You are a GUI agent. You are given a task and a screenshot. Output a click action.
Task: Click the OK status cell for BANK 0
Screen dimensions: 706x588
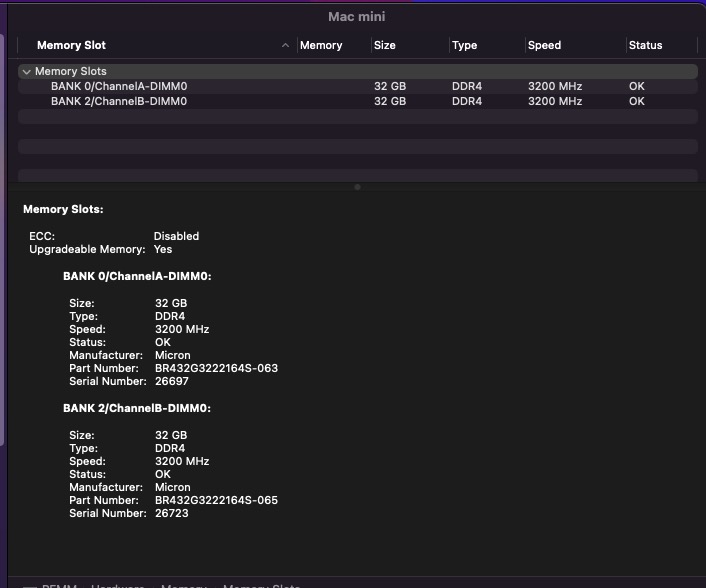(x=637, y=86)
